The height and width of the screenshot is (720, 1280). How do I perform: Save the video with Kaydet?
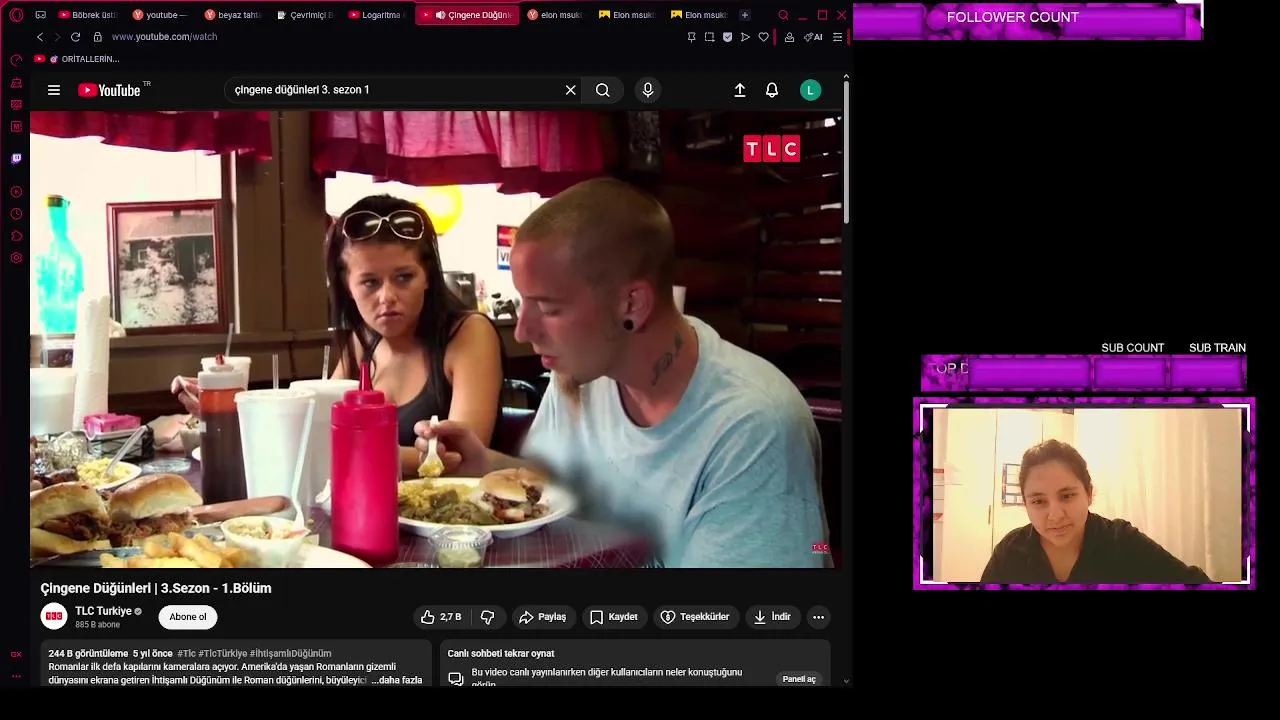pyautogui.click(x=614, y=617)
